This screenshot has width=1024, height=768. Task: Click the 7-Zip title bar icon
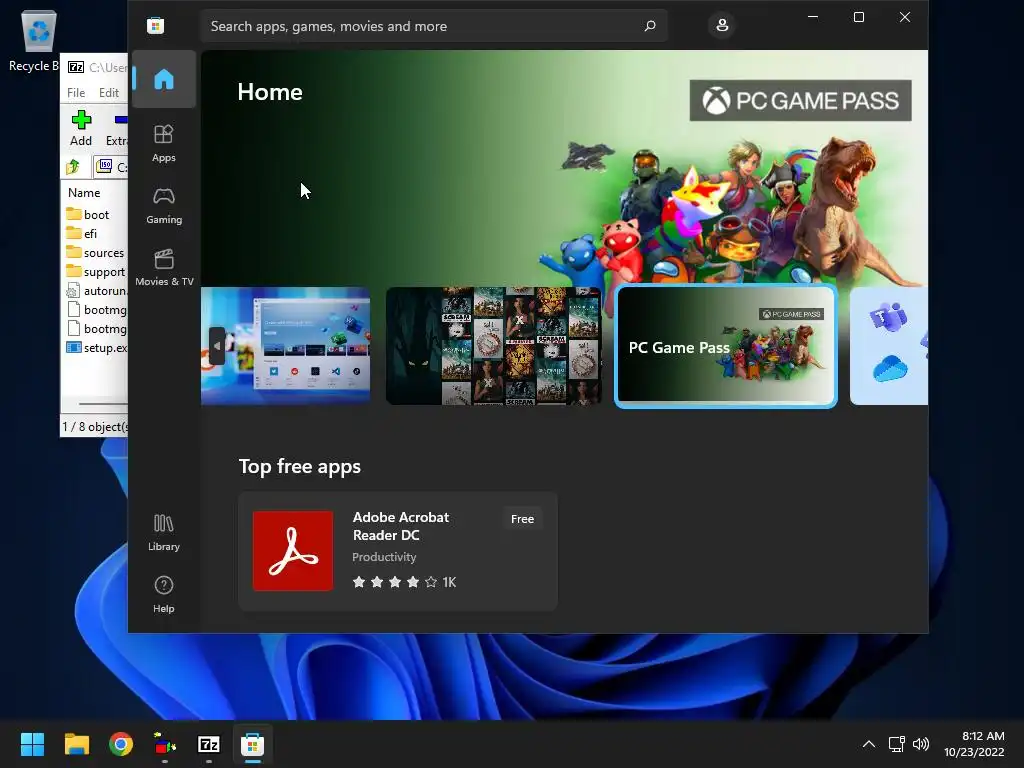click(76, 67)
